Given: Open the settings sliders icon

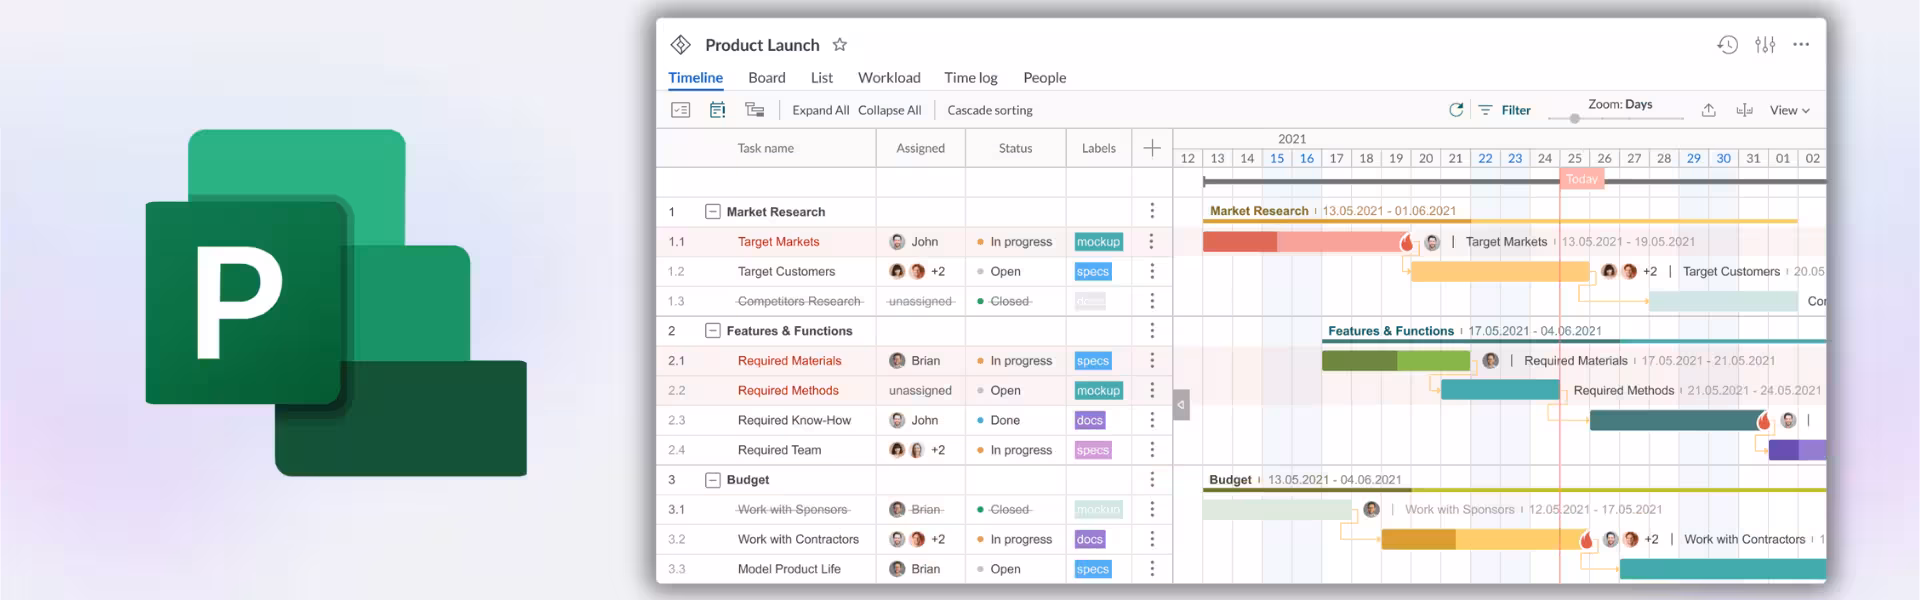Looking at the screenshot, I should (1765, 45).
